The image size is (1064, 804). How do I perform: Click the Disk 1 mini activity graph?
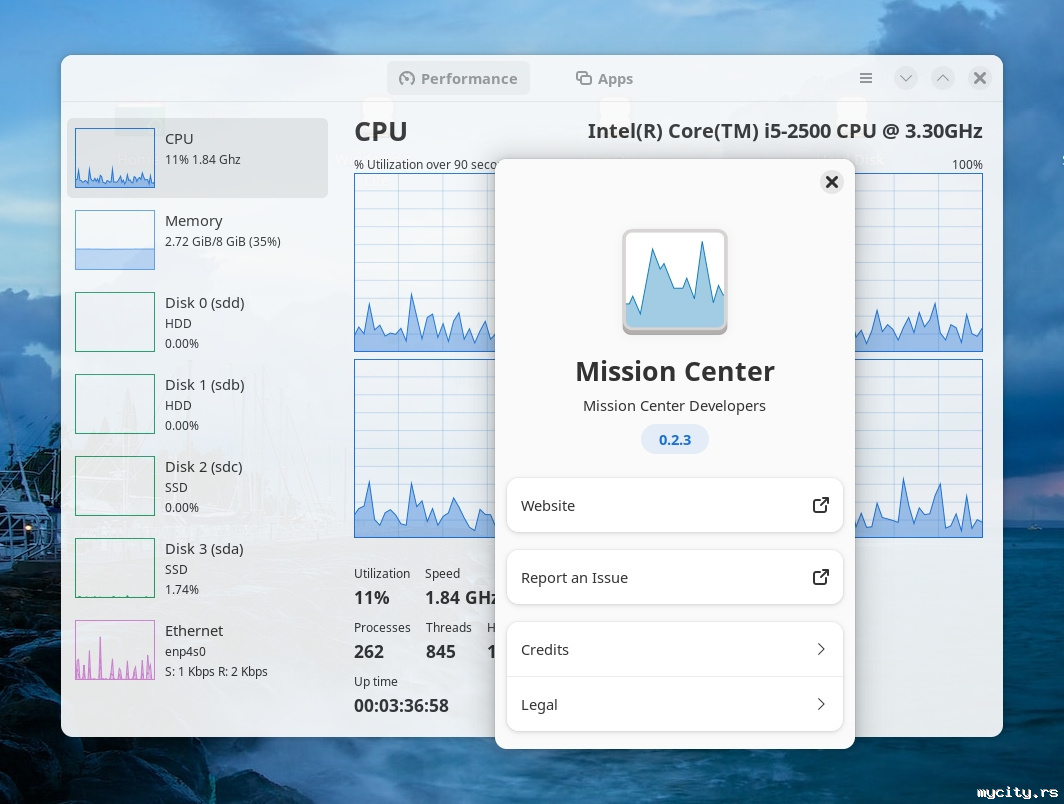115,404
